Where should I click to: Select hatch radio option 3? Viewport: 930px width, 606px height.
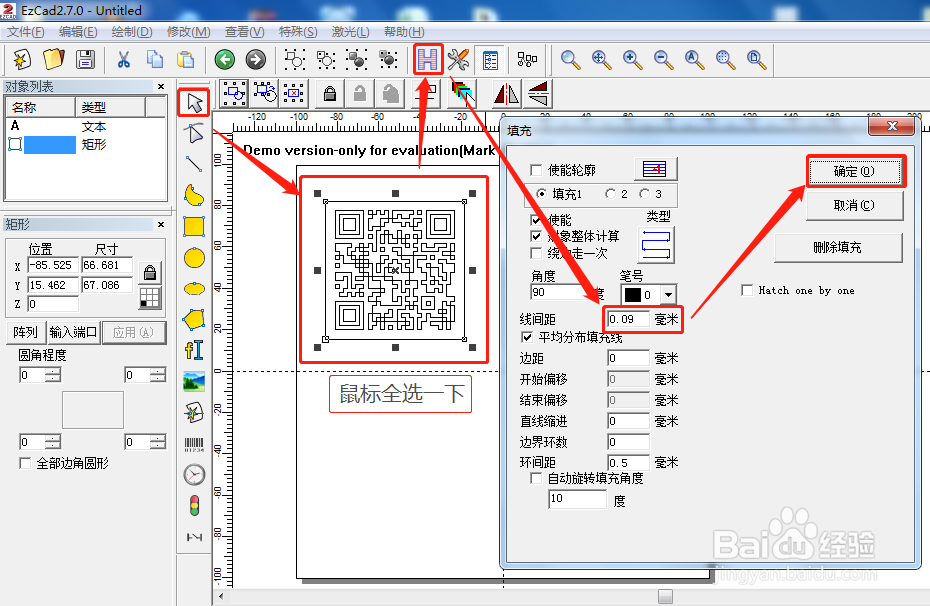[x=645, y=194]
